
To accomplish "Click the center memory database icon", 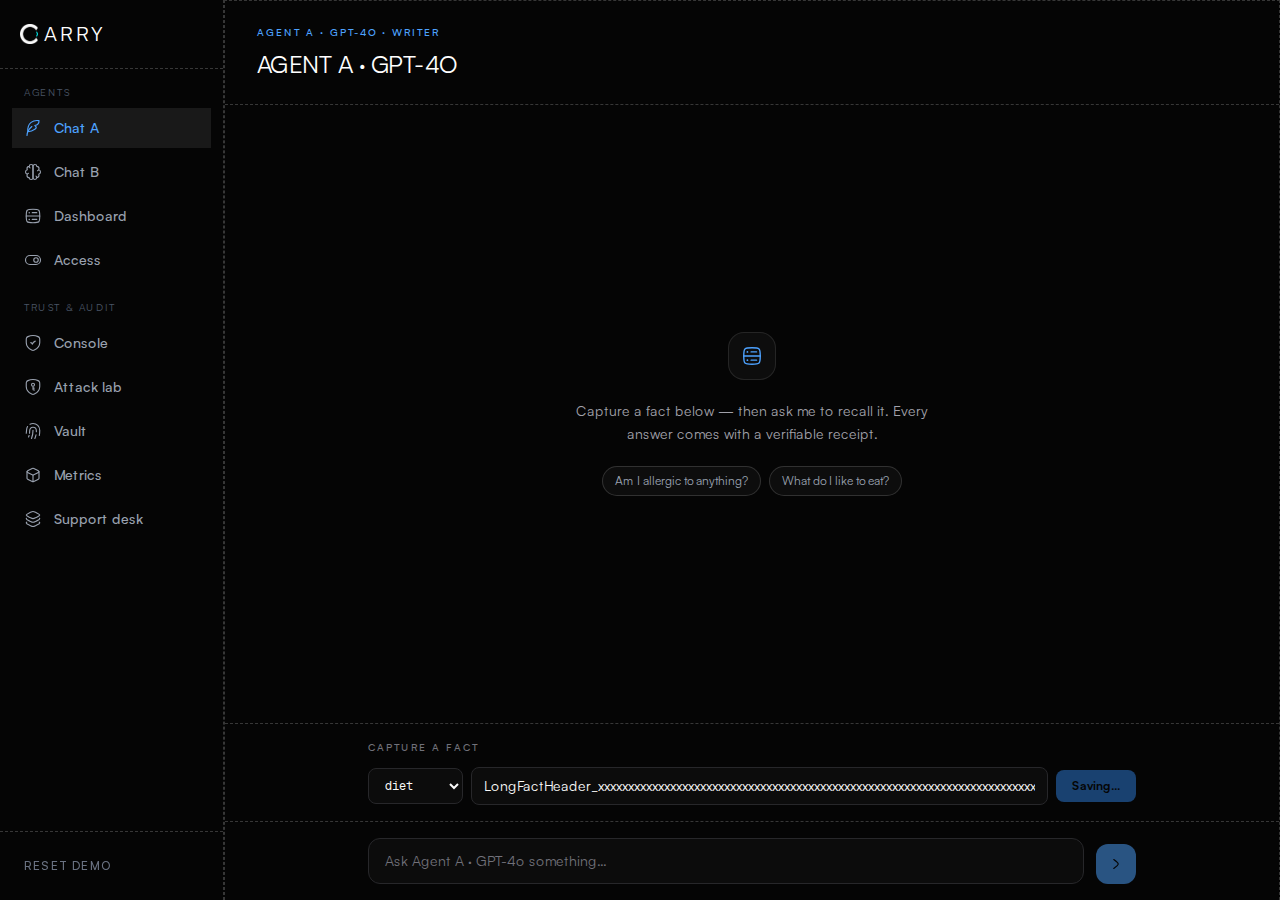I will click(x=752, y=356).
